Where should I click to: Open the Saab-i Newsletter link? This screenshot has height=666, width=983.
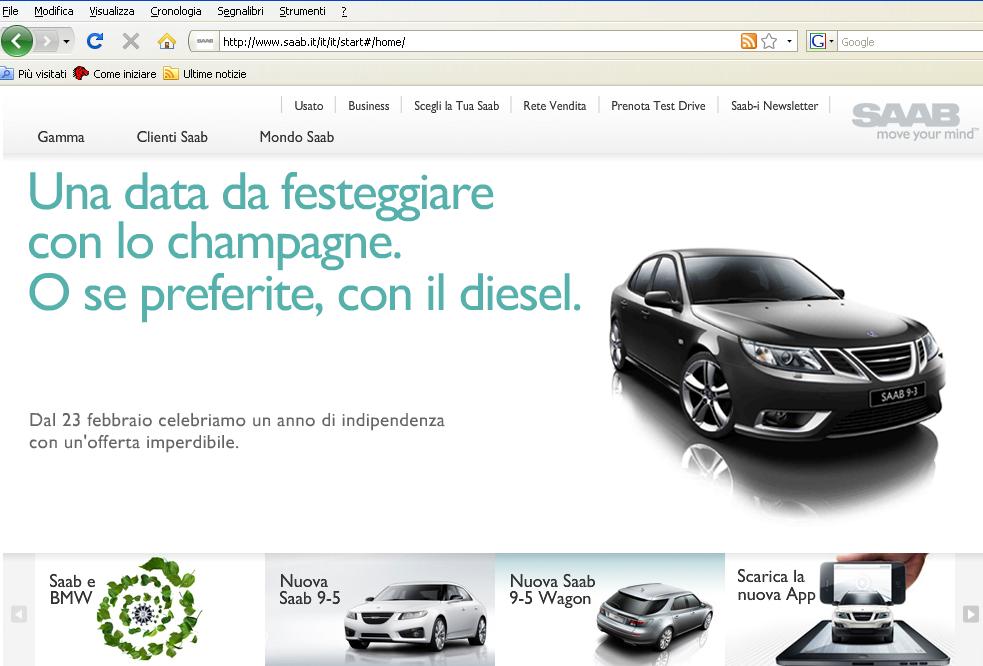click(774, 106)
